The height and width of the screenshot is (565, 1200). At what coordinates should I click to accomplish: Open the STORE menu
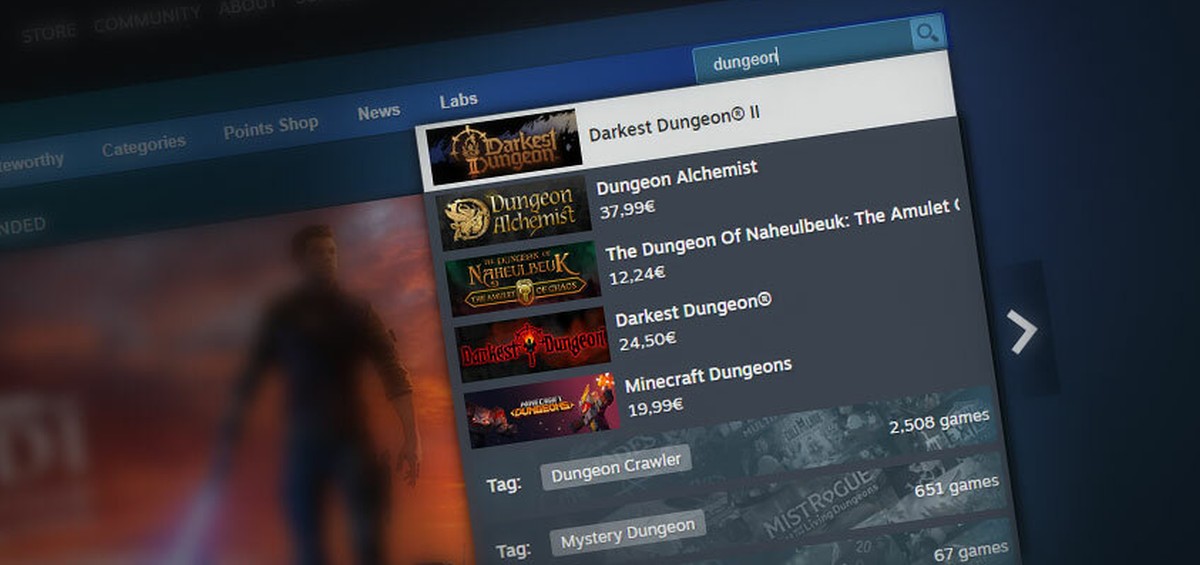coord(49,33)
